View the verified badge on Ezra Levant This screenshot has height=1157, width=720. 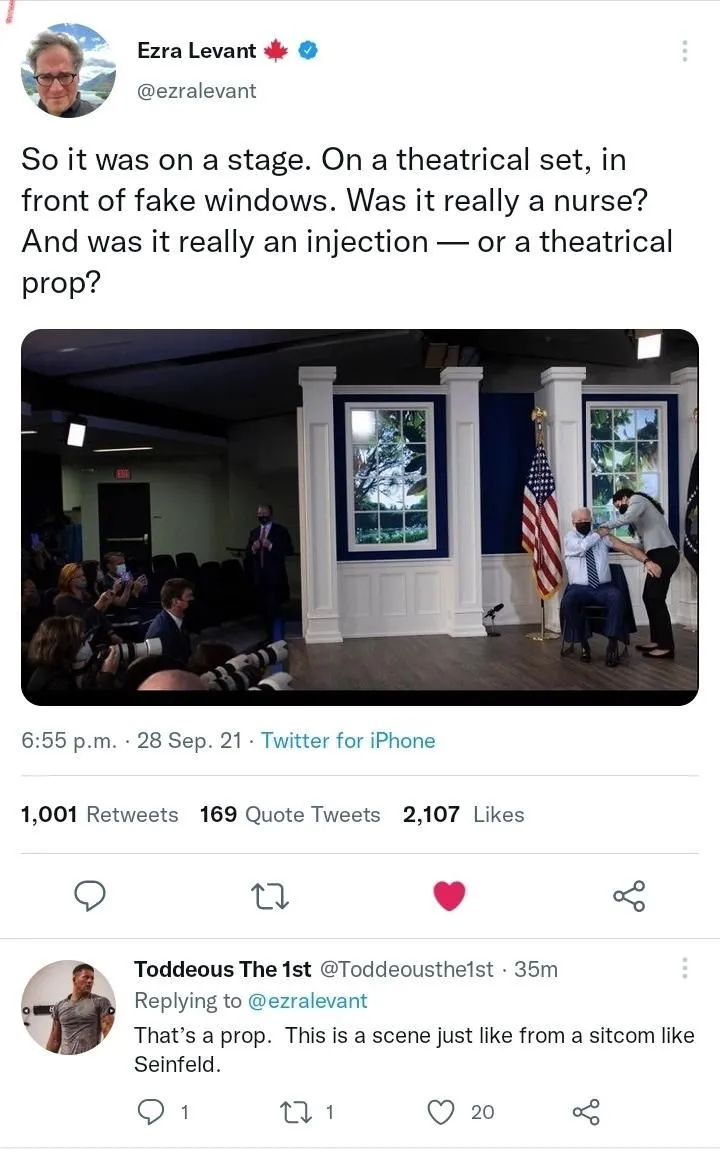coord(309,50)
